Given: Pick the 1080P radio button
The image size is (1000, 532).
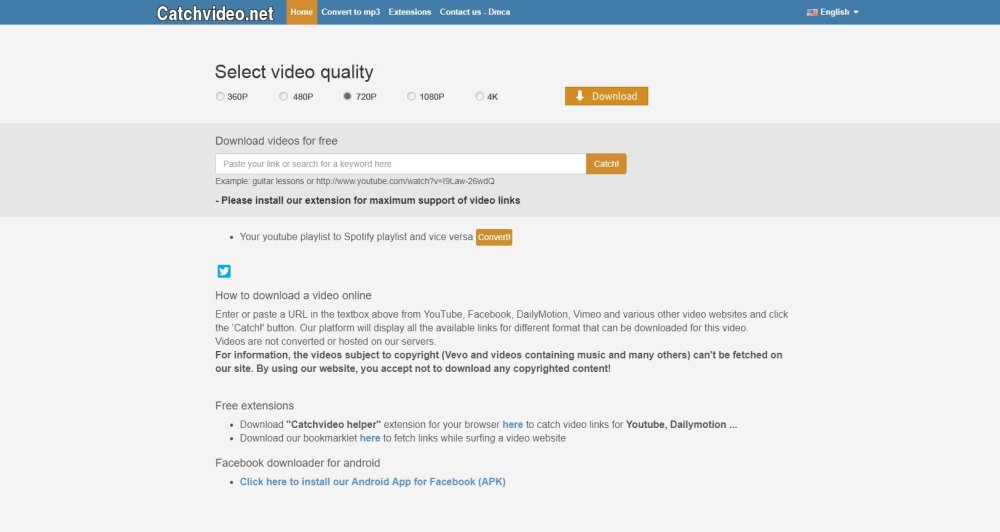Looking at the screenshot, I should [411, 97].
